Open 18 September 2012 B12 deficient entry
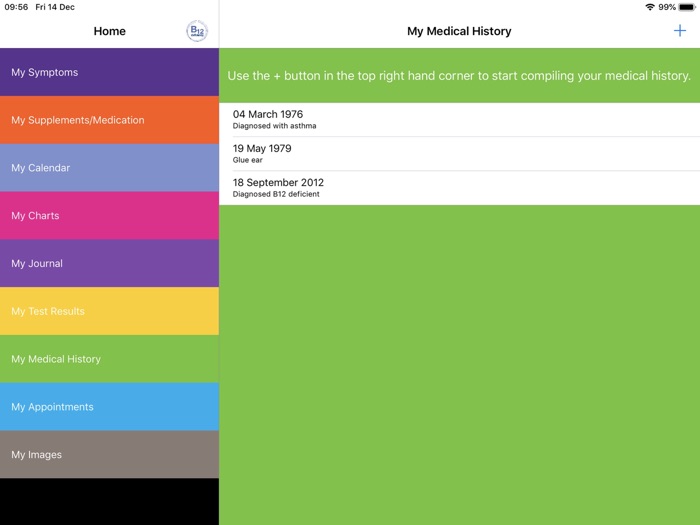 459,188
